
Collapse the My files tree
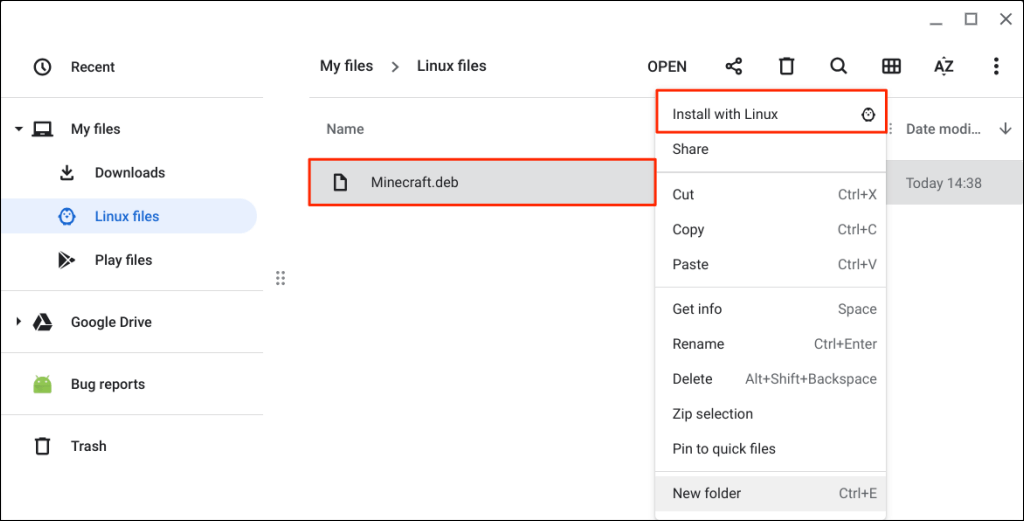coord(18,129)
